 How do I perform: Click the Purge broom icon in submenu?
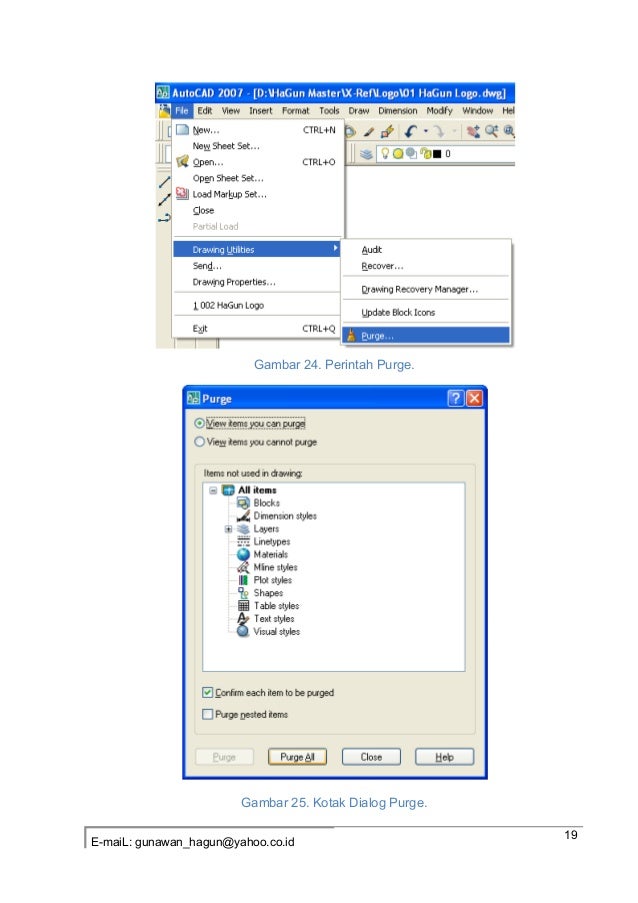(x=351, y=335)
